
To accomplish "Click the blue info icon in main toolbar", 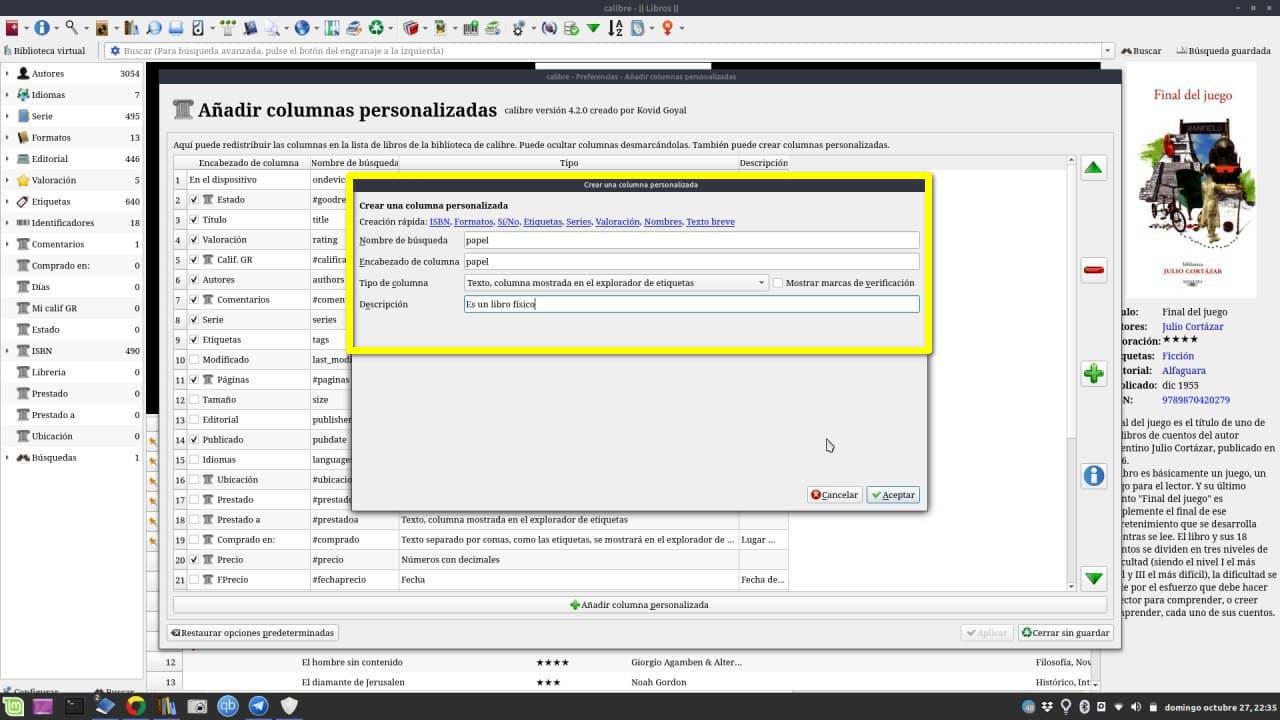I will tap(42, 28).
